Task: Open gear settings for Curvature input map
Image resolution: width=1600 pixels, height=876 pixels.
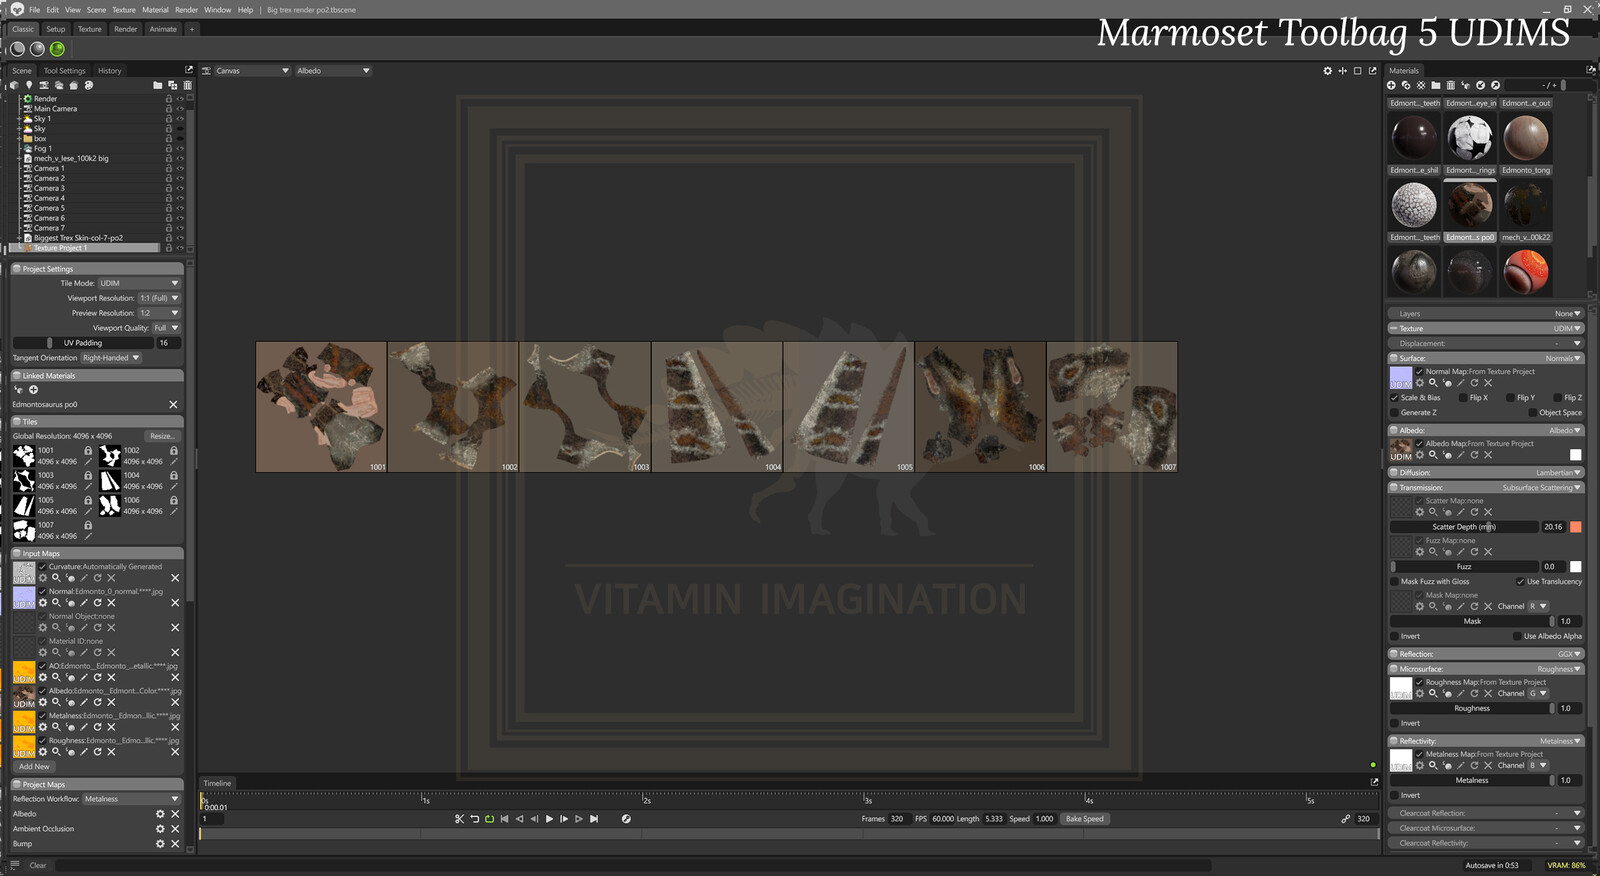Action: pos(43,578)
